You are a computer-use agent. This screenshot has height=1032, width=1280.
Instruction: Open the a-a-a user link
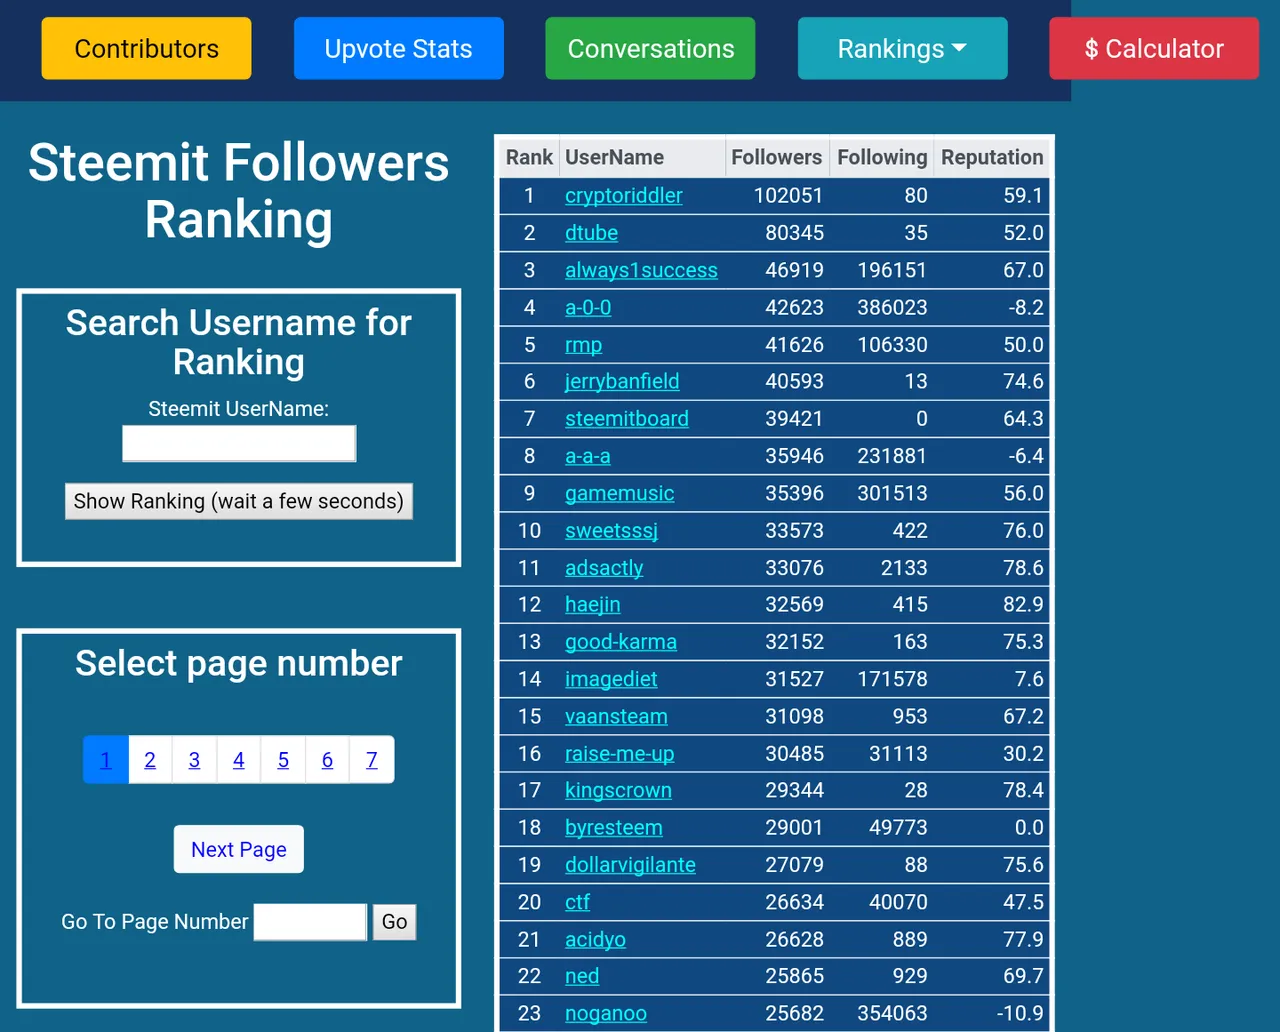click(x=588, y=456)
